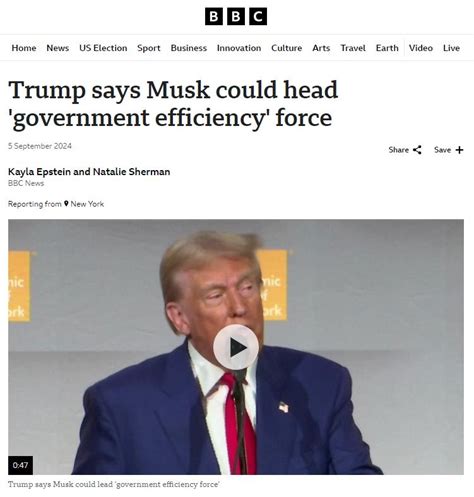
Task: Click the share icon
Action: [417, 150]
